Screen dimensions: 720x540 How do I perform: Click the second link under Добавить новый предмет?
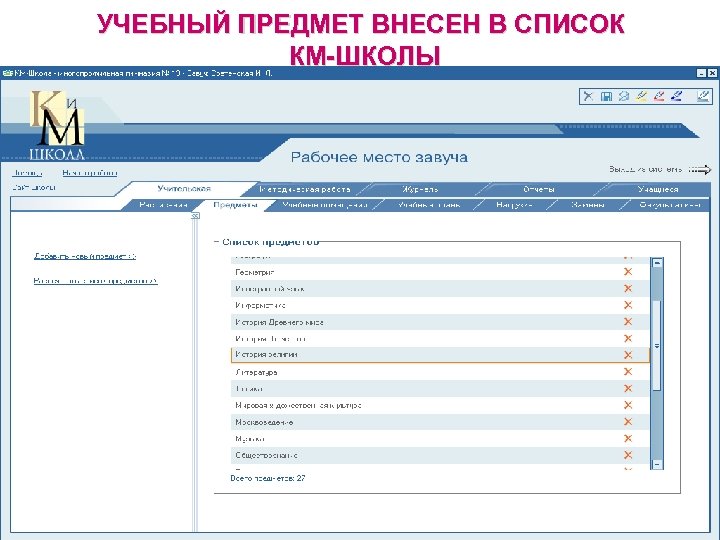pos(96,281)
